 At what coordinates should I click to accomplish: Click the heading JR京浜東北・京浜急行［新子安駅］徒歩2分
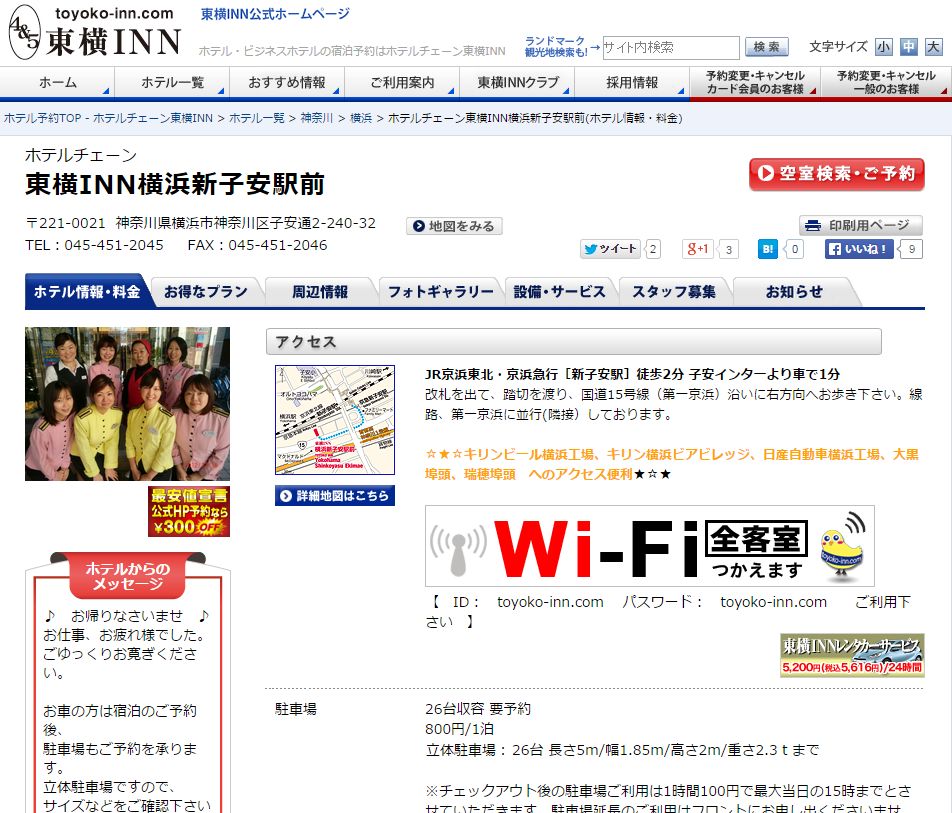tap(554, 374)
